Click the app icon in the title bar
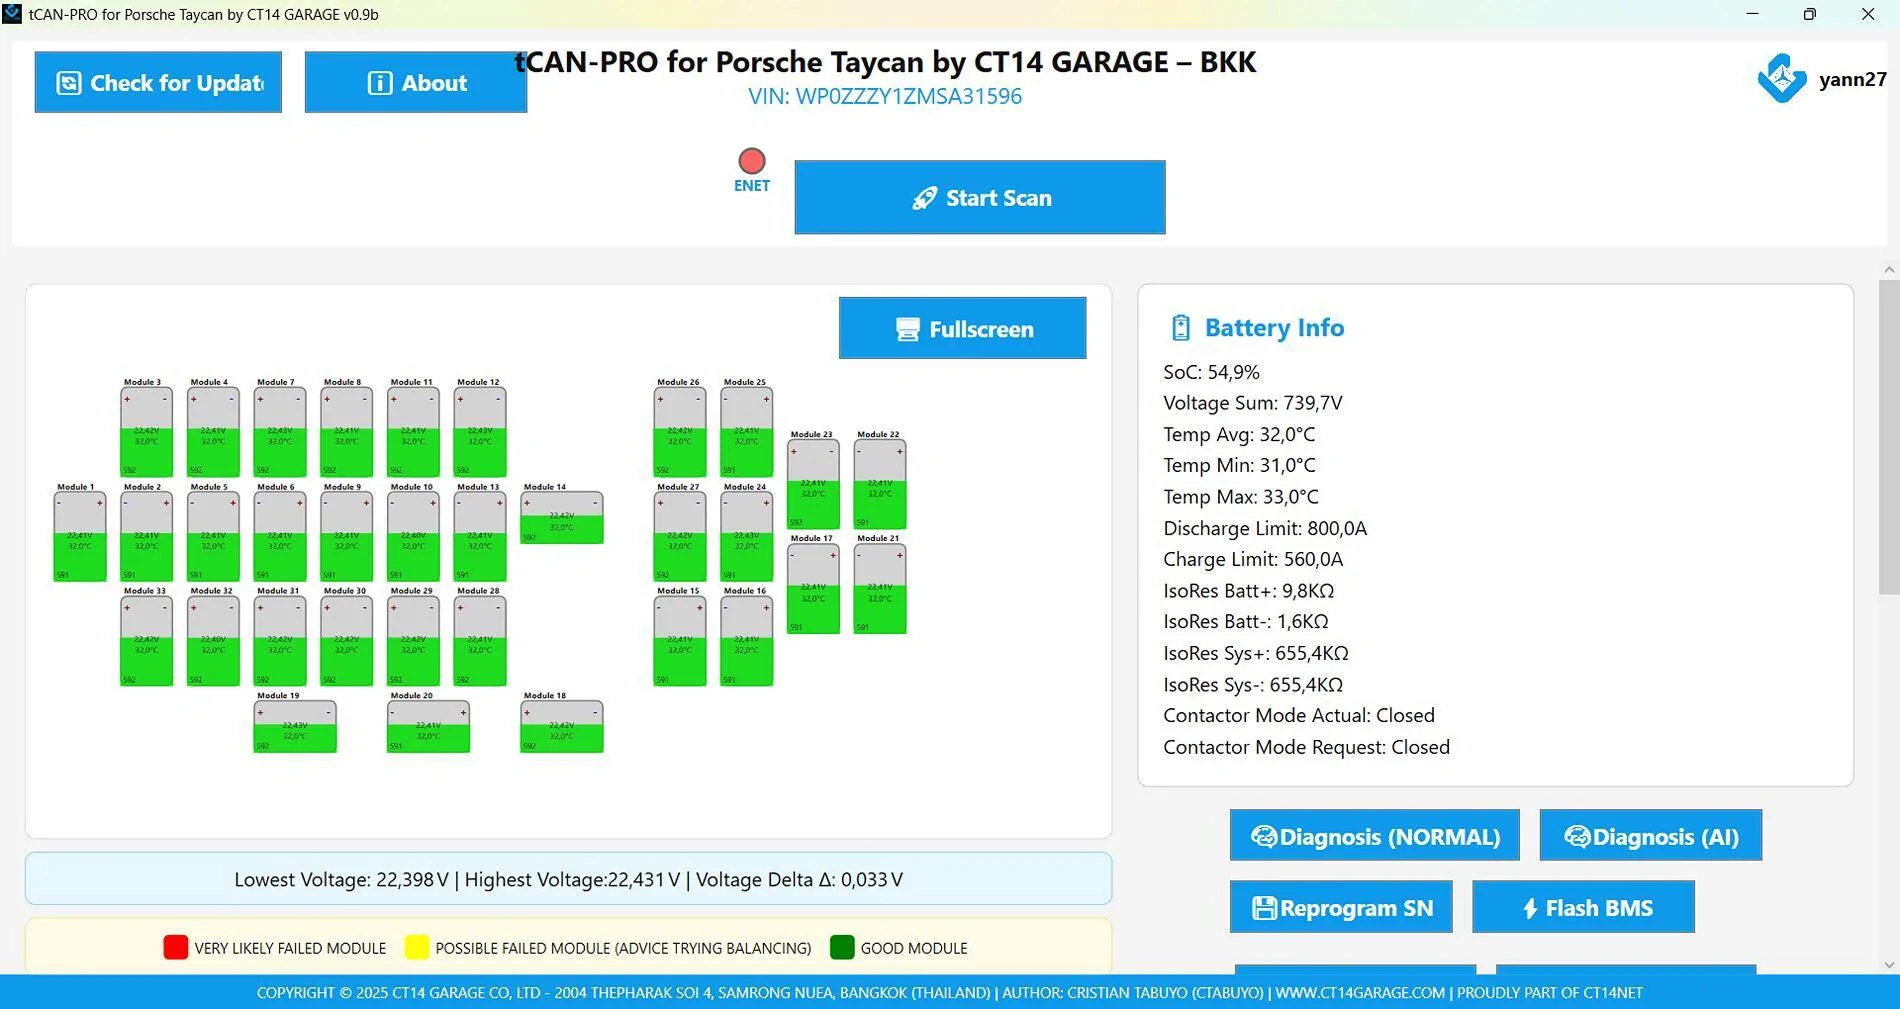The height and width of the screenshot is (1009, 1900). point(12,14)
